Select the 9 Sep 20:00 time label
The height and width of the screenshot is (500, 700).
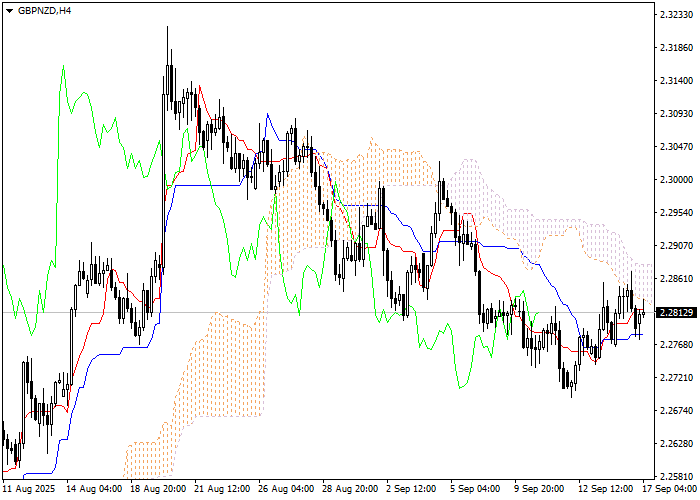pos(540,490)
